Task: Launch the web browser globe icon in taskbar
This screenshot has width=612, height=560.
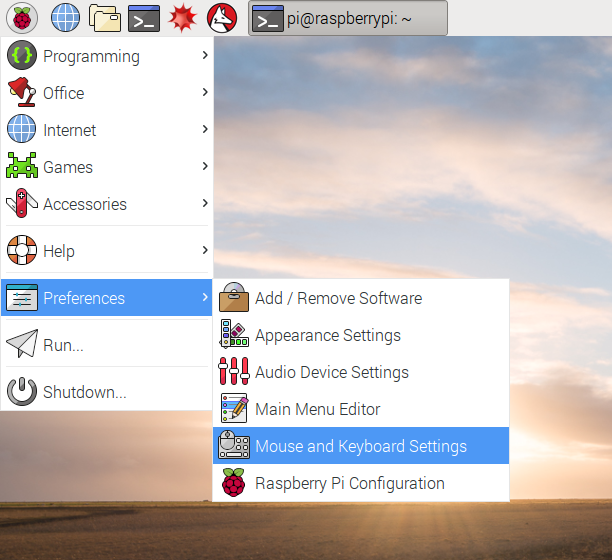Action: pyautogui.click(x=66, y=18)
